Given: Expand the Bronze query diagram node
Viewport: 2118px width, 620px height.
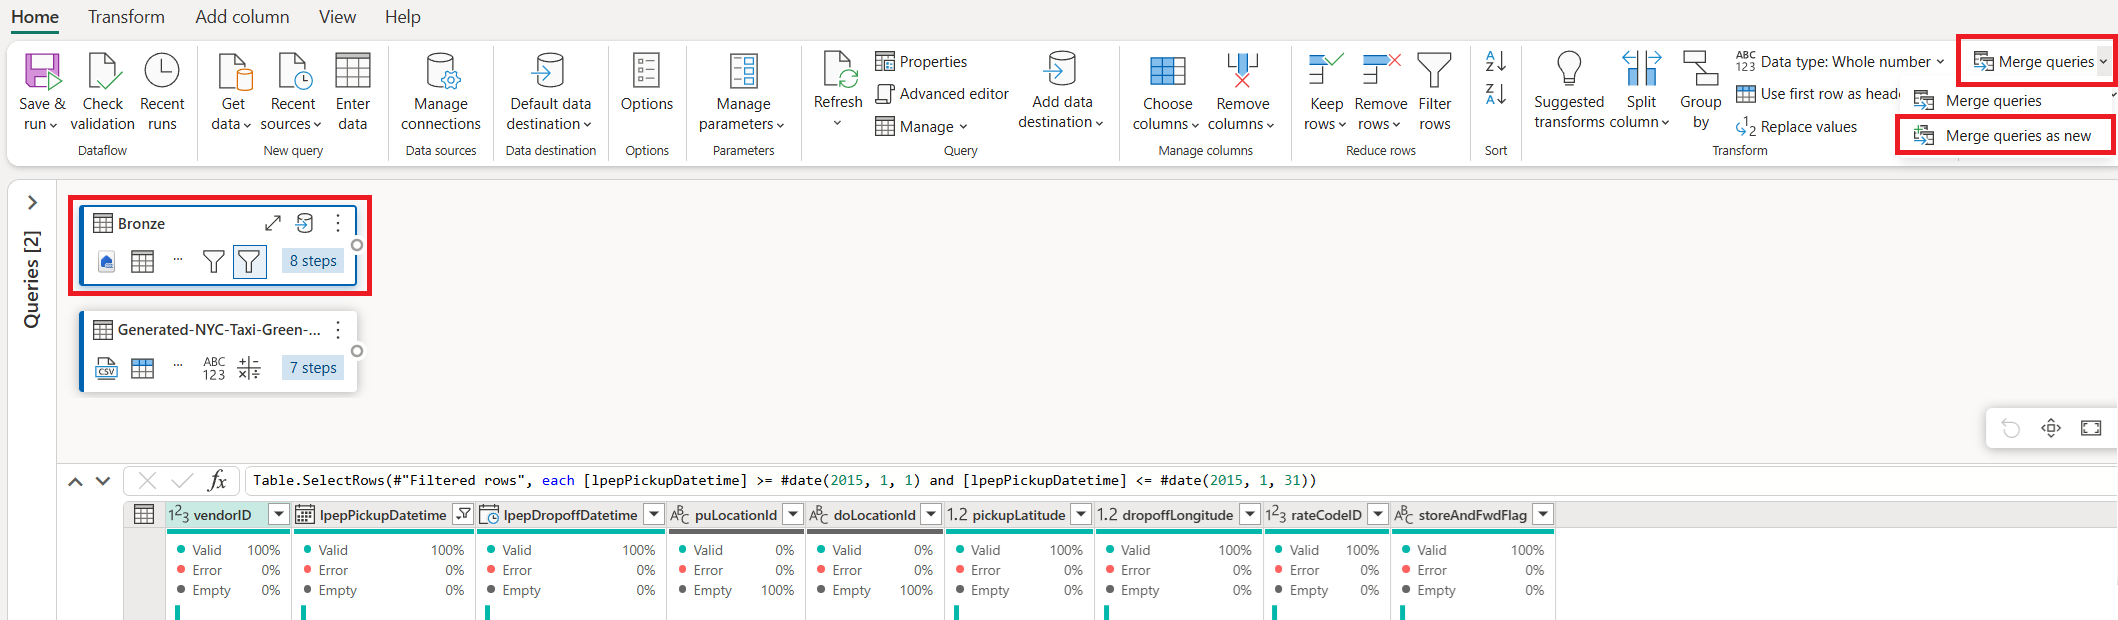Looking at the screenshot, I should 273,223.
